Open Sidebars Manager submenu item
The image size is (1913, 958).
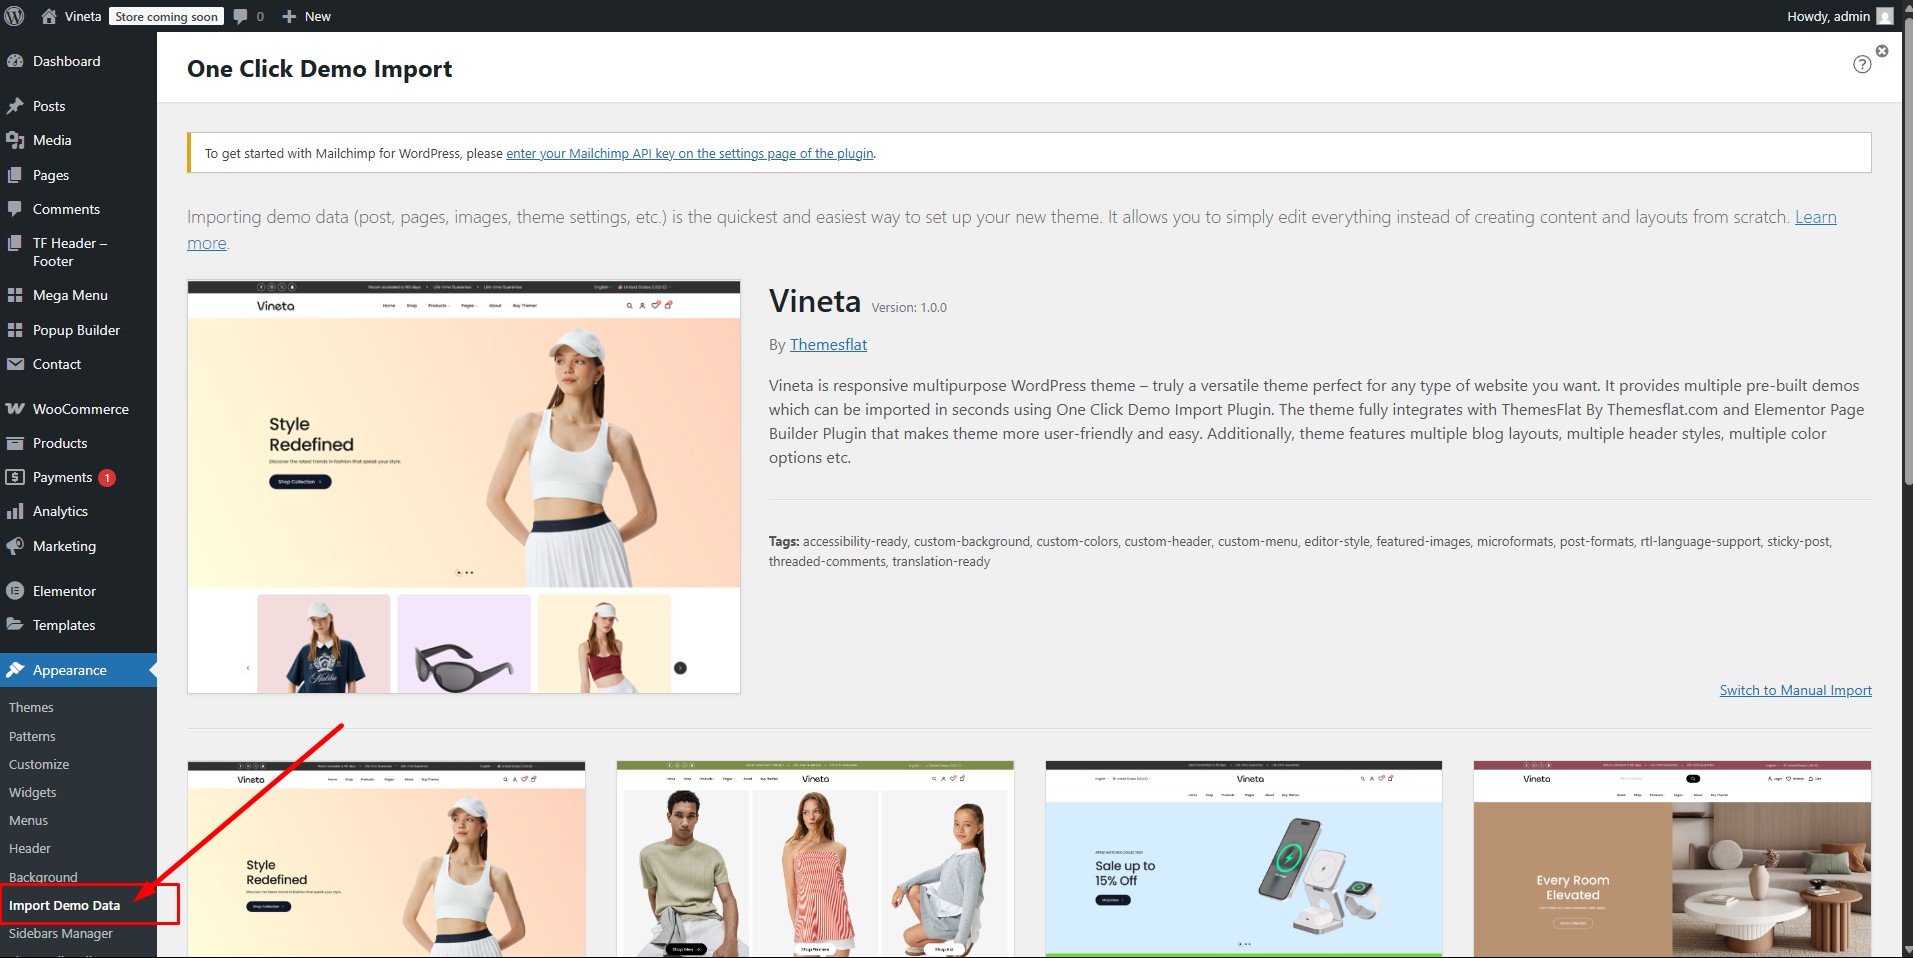[x=61, y=933]
